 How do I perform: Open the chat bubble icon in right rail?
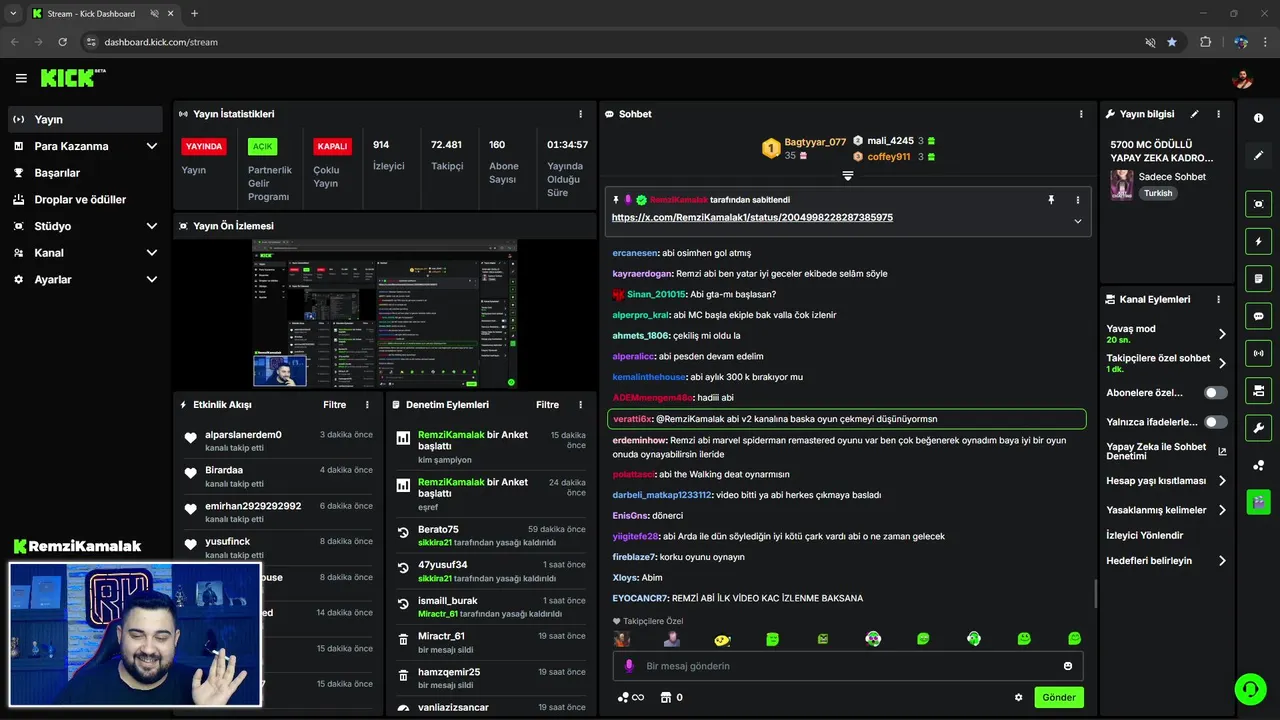click(x=1258, y=316)
